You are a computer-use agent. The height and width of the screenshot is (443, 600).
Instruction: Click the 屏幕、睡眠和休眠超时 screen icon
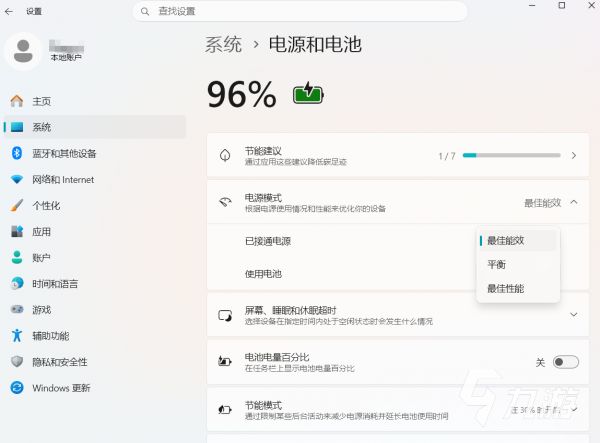pos(225,316)
